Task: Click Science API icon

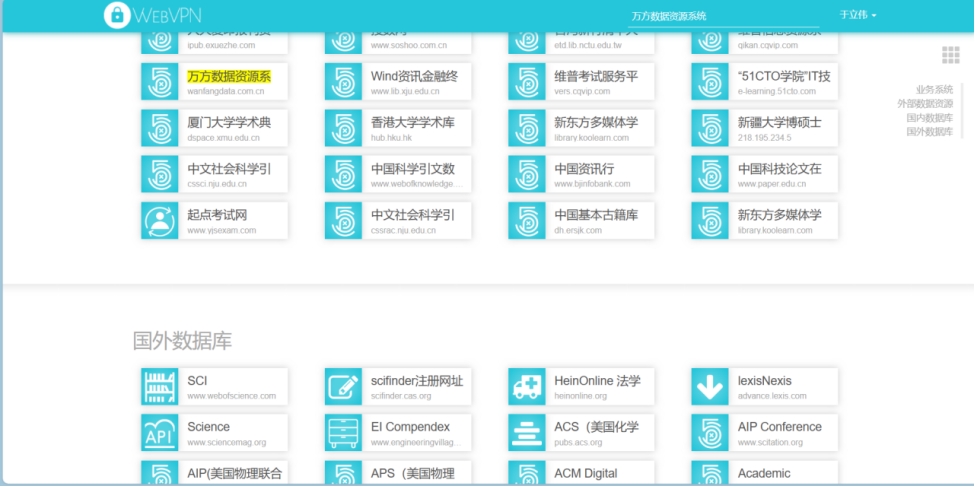Action: pos(160,433)
